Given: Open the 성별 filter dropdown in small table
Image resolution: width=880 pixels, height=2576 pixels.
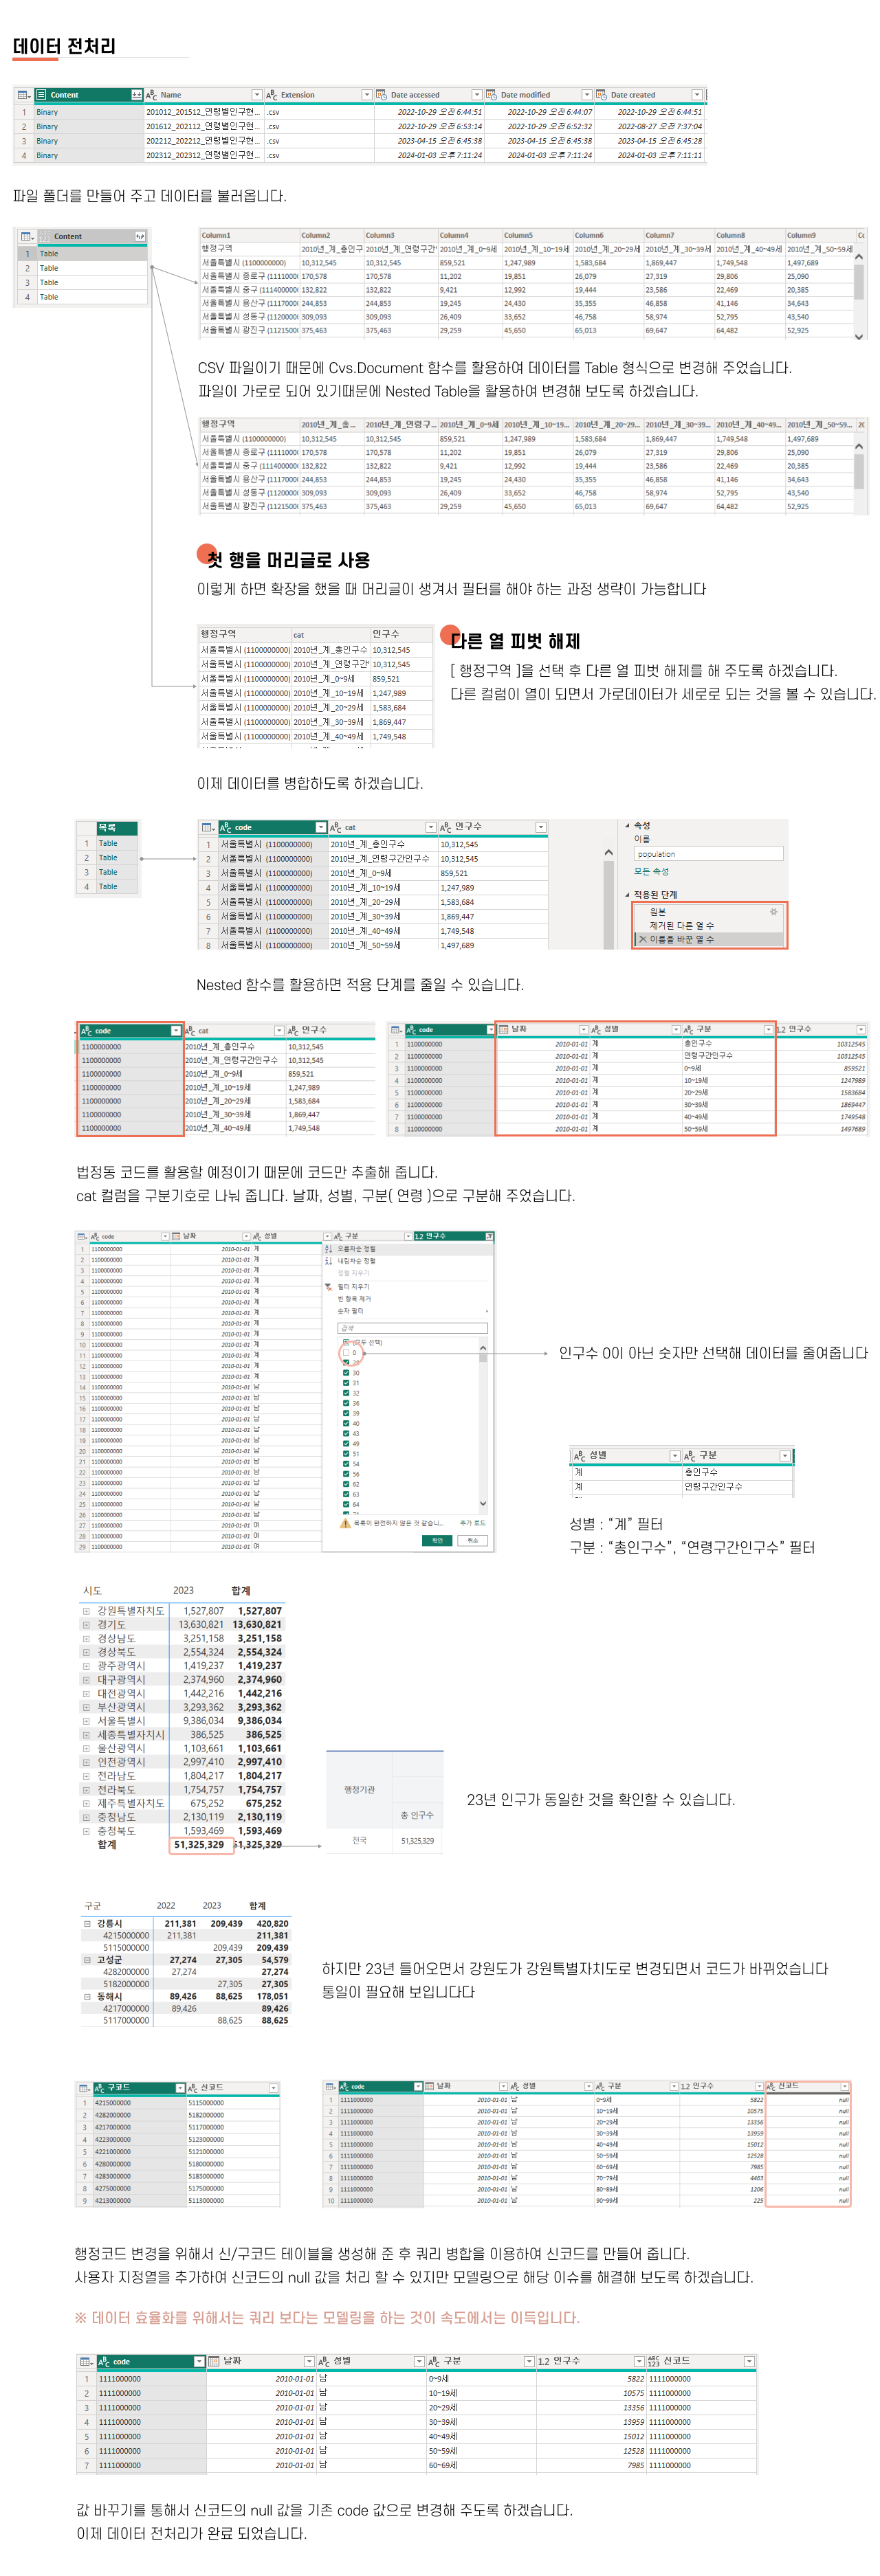Looking at the screenshot, I should click(674, 1455).
